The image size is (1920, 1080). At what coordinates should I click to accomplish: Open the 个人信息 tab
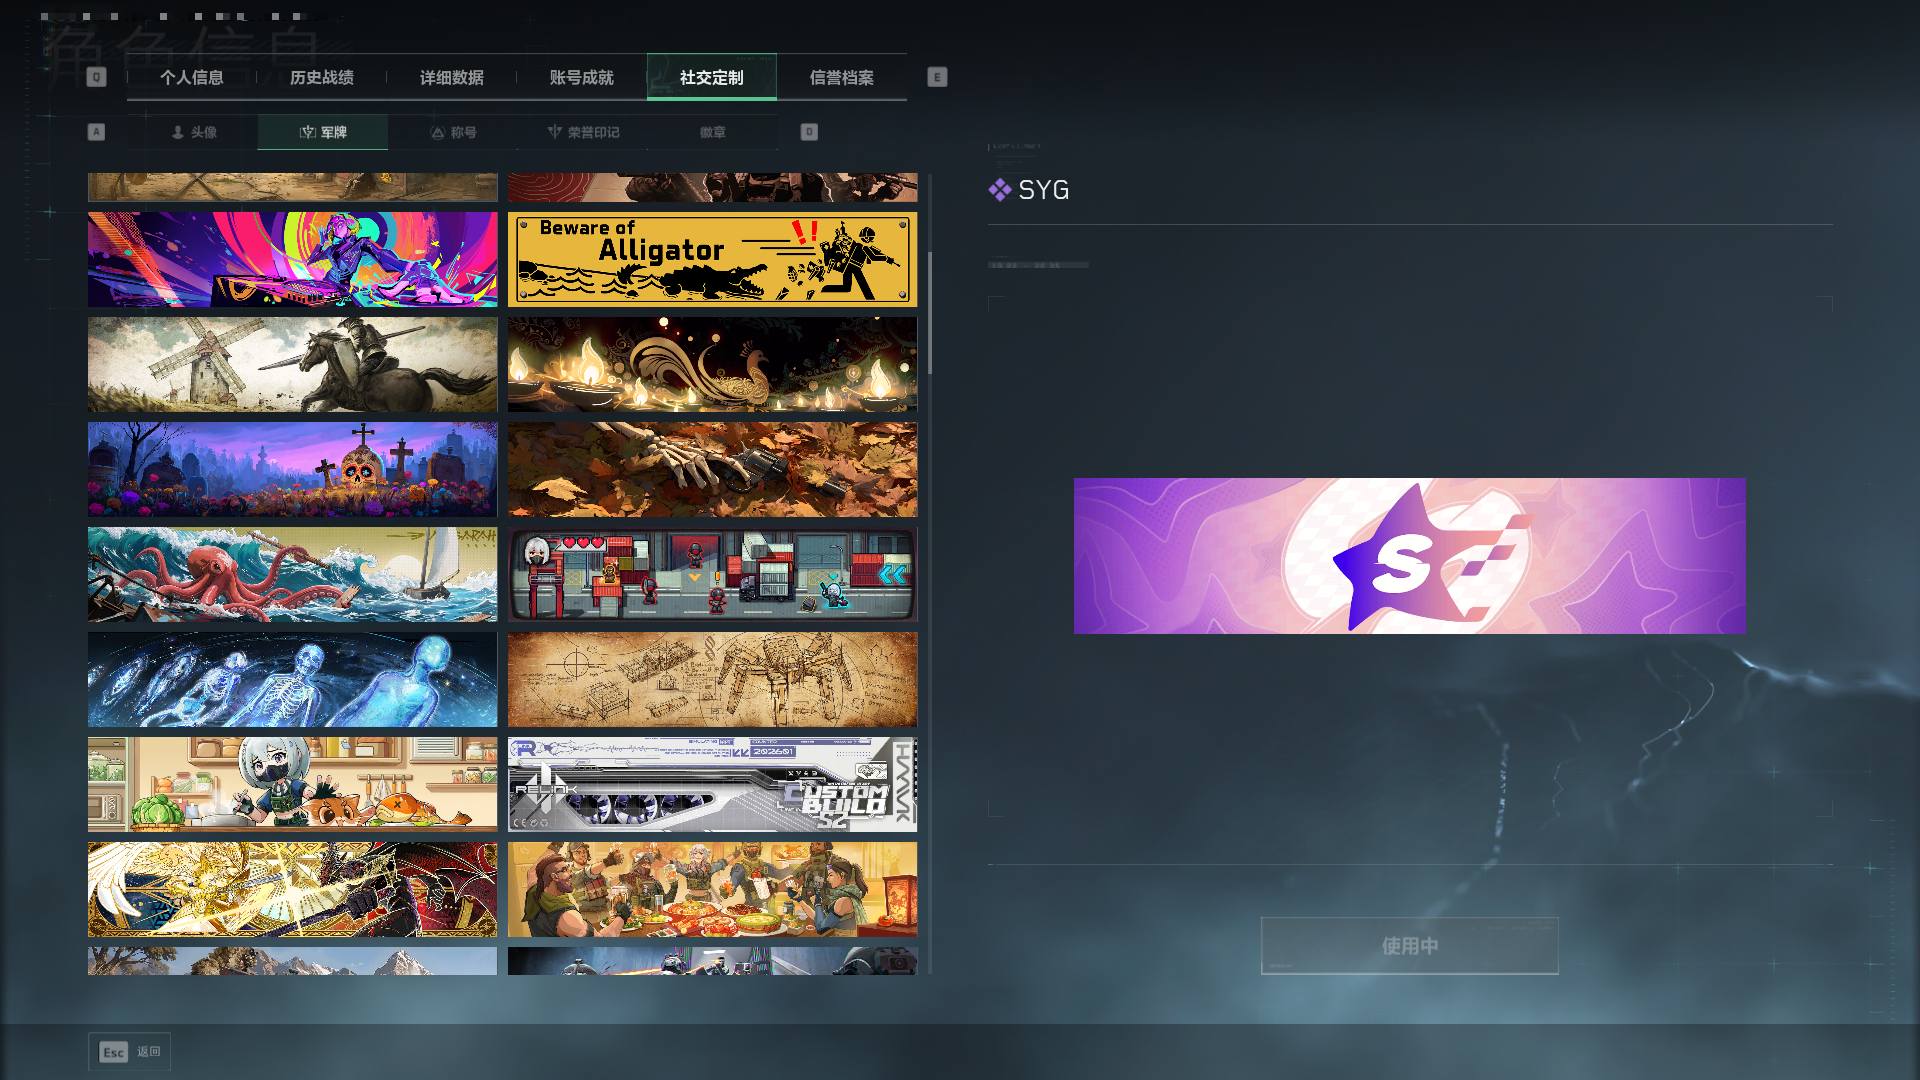coord(192,77)
